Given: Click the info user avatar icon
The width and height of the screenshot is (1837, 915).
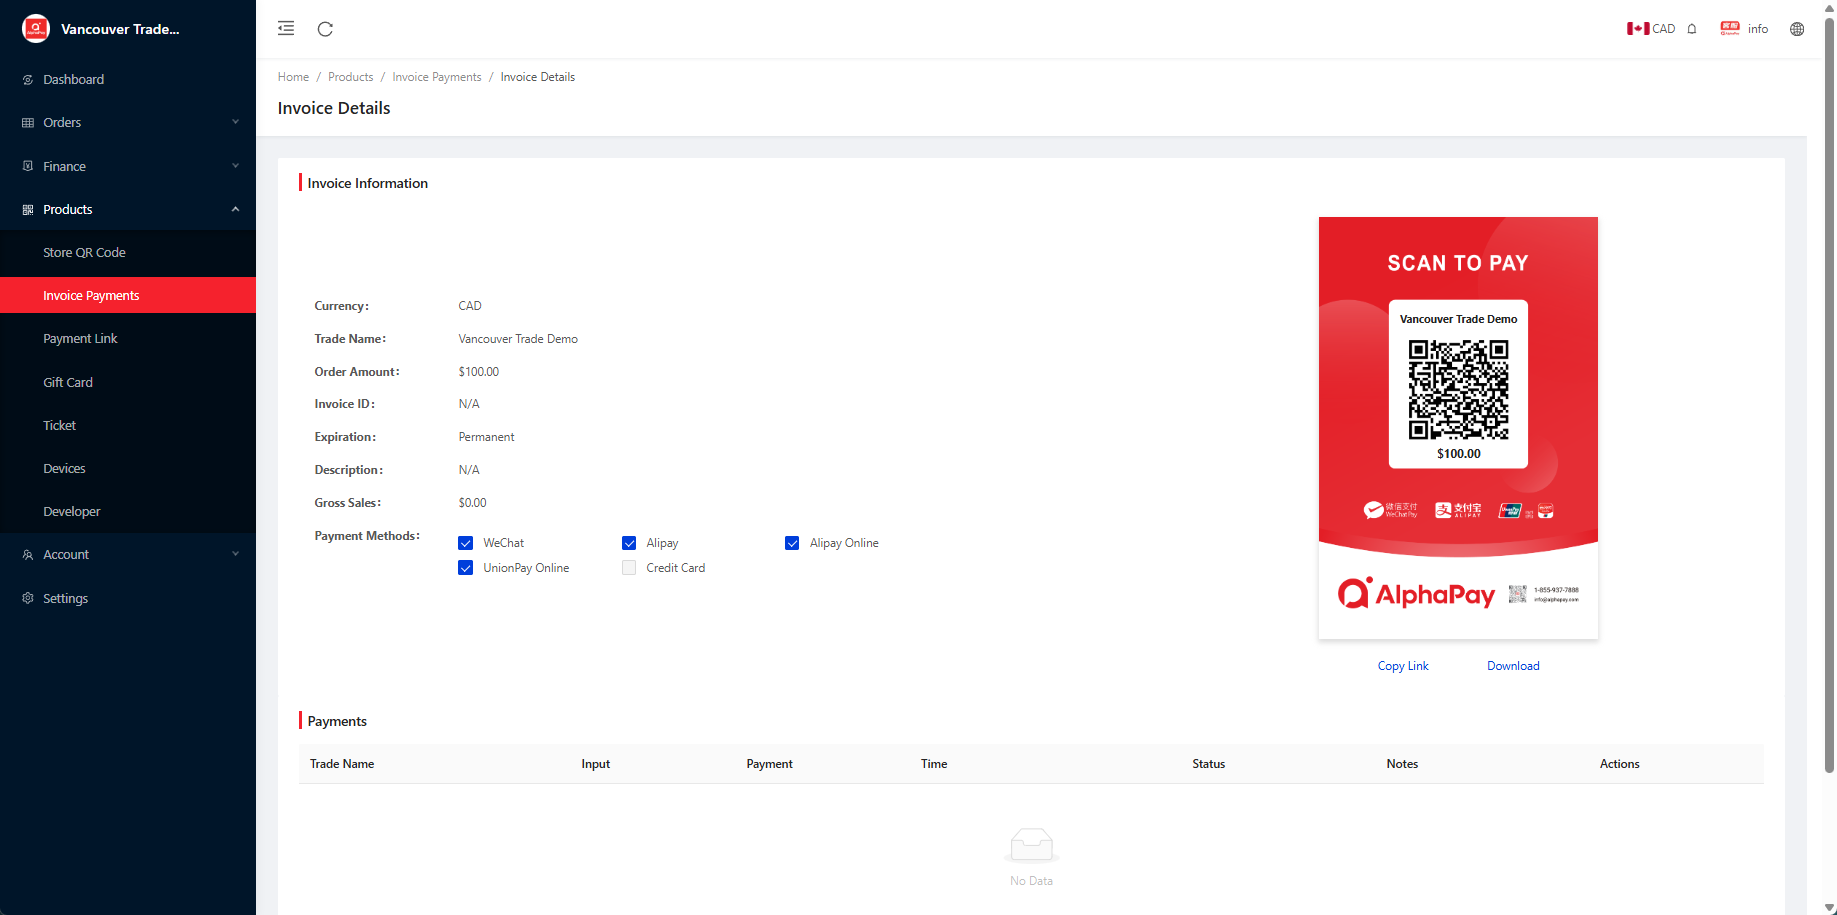Looking at the screenshot, I should 1730,29.
